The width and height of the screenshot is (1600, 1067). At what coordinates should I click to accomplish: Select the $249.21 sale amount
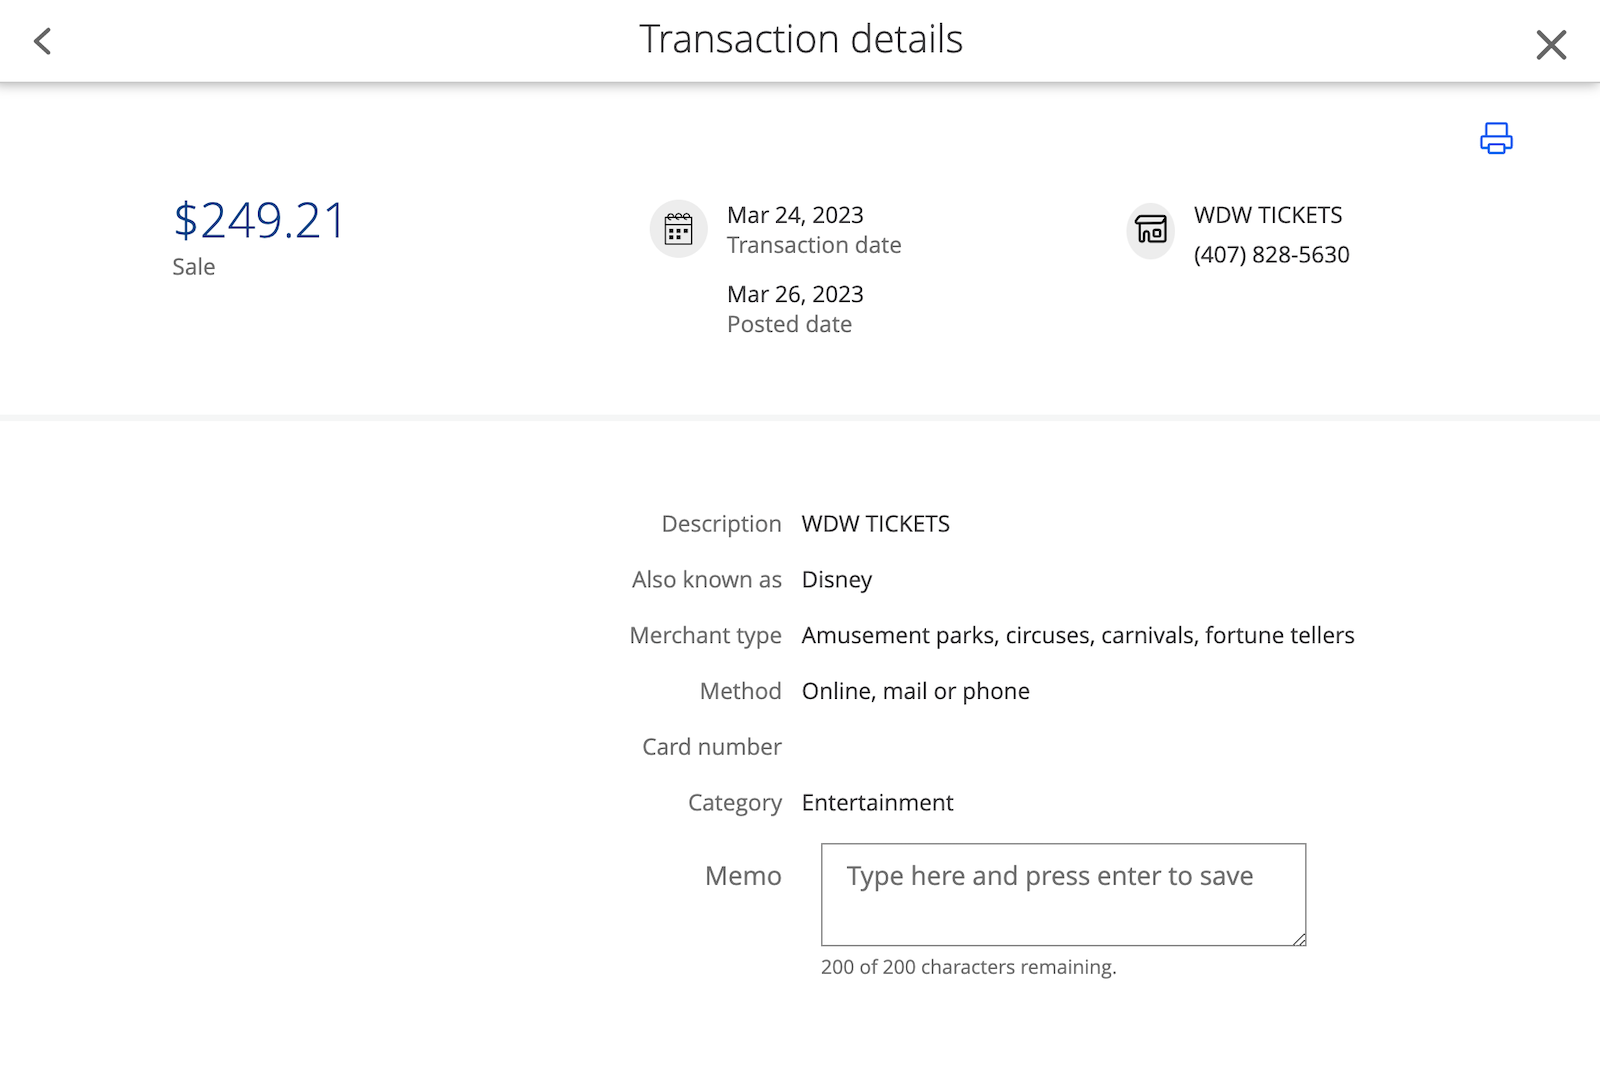(x=259, y=220)
